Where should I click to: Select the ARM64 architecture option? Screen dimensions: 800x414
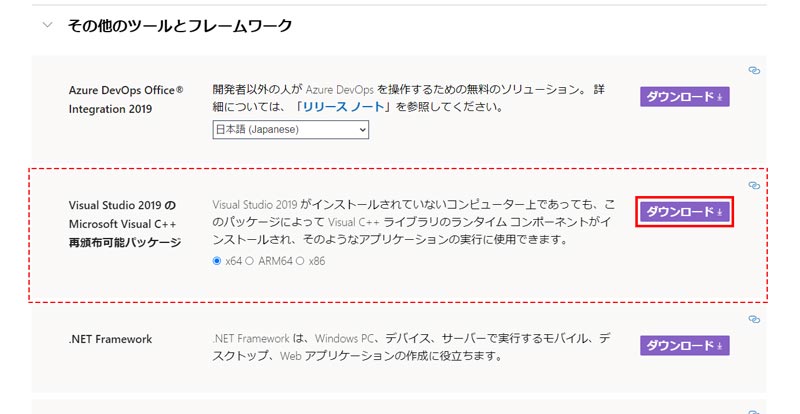click(x=249, y=261)
